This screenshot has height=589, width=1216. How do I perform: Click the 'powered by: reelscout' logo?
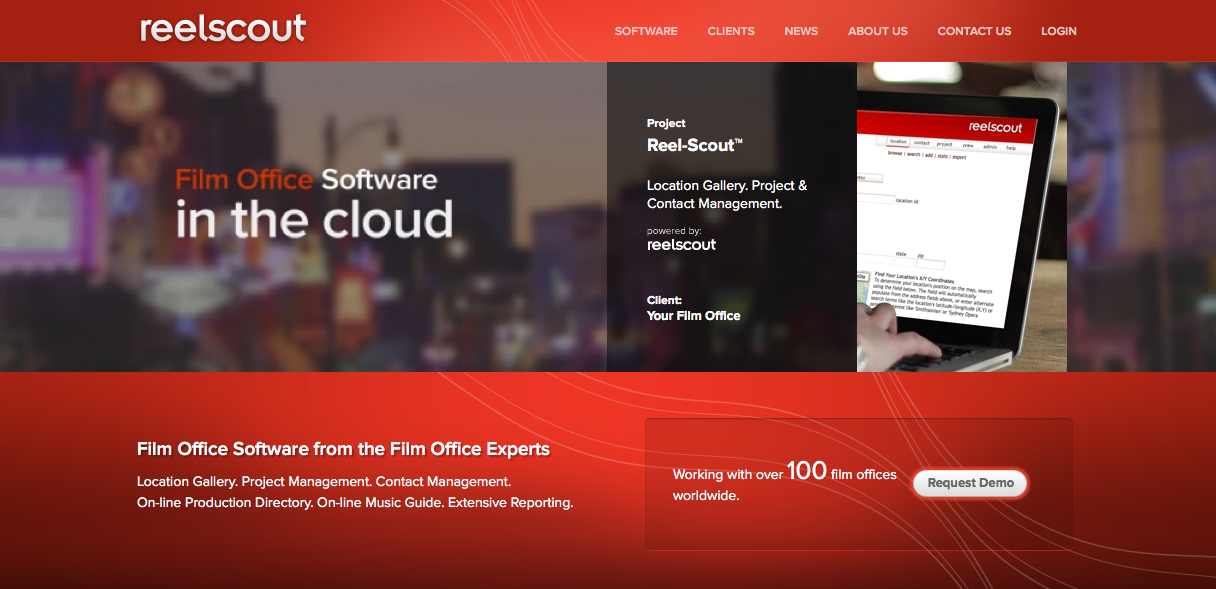[x=682, y=239]
